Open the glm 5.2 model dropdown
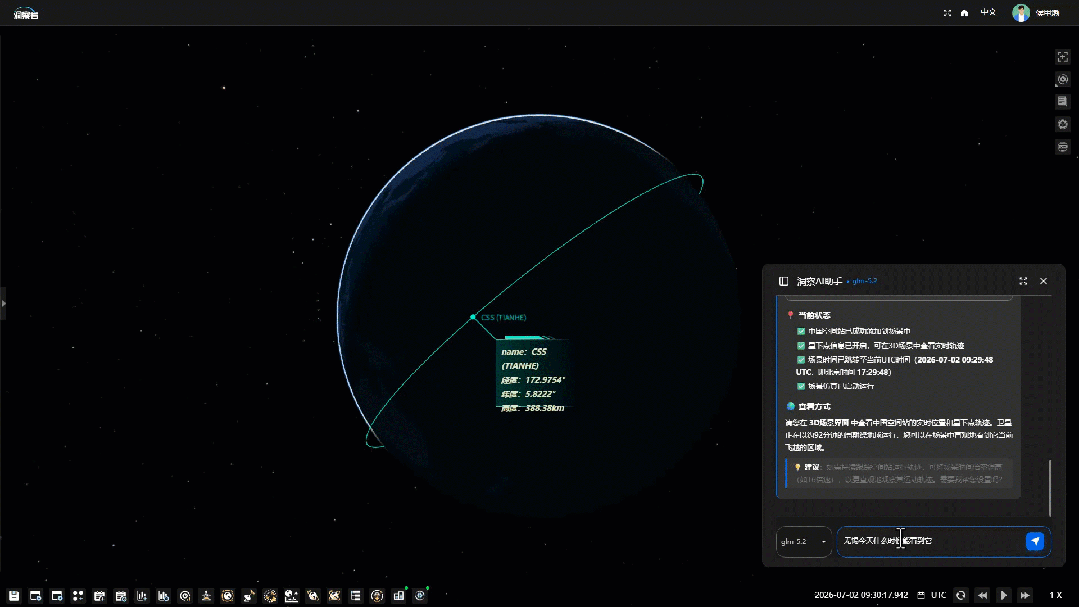This screenshot has height=607, width=1079. click(803, 542)
